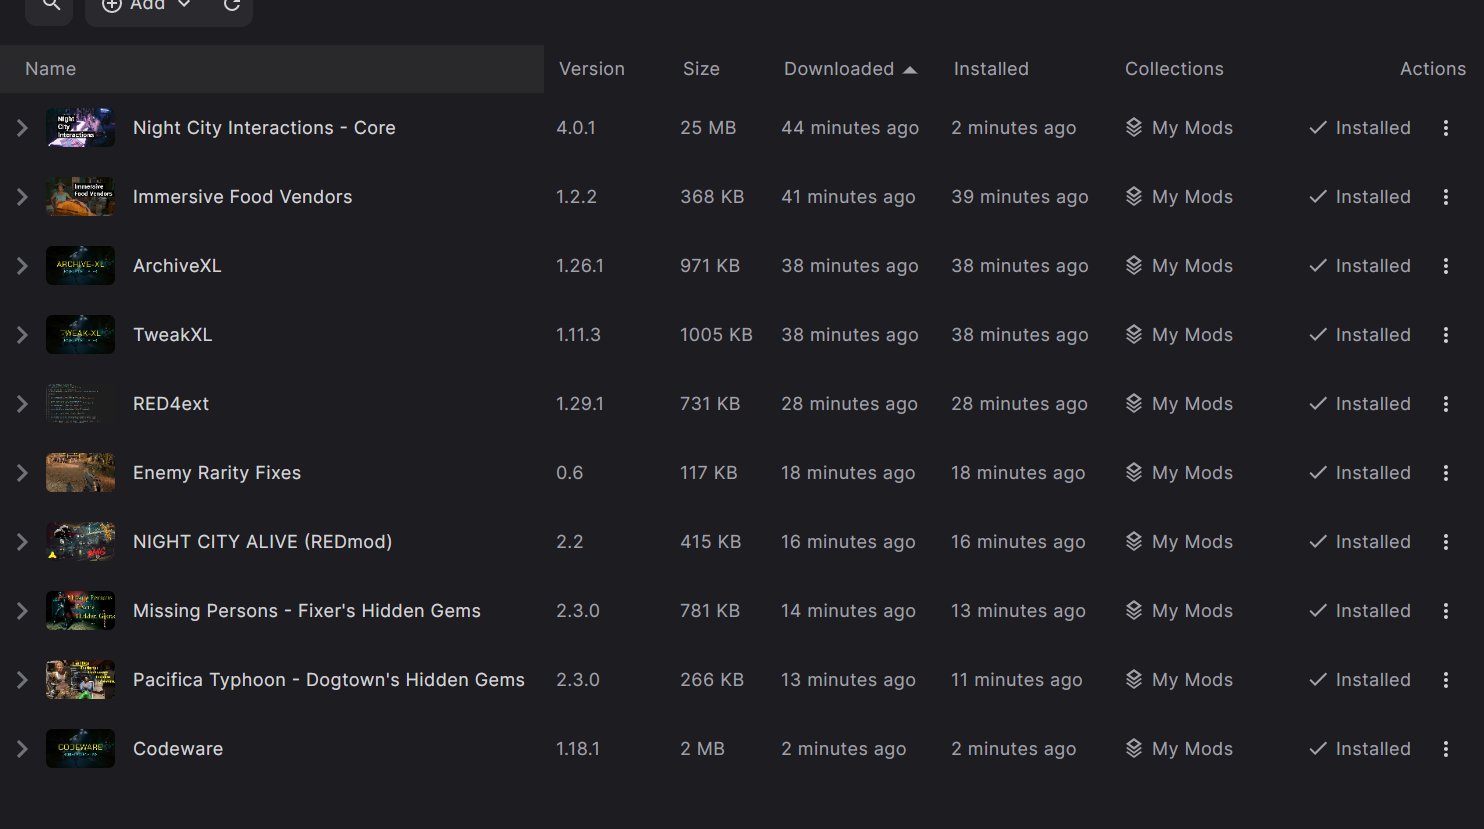Toggle Installed status for RED4ext
1484x829 pixels.
pos(1360,404)
